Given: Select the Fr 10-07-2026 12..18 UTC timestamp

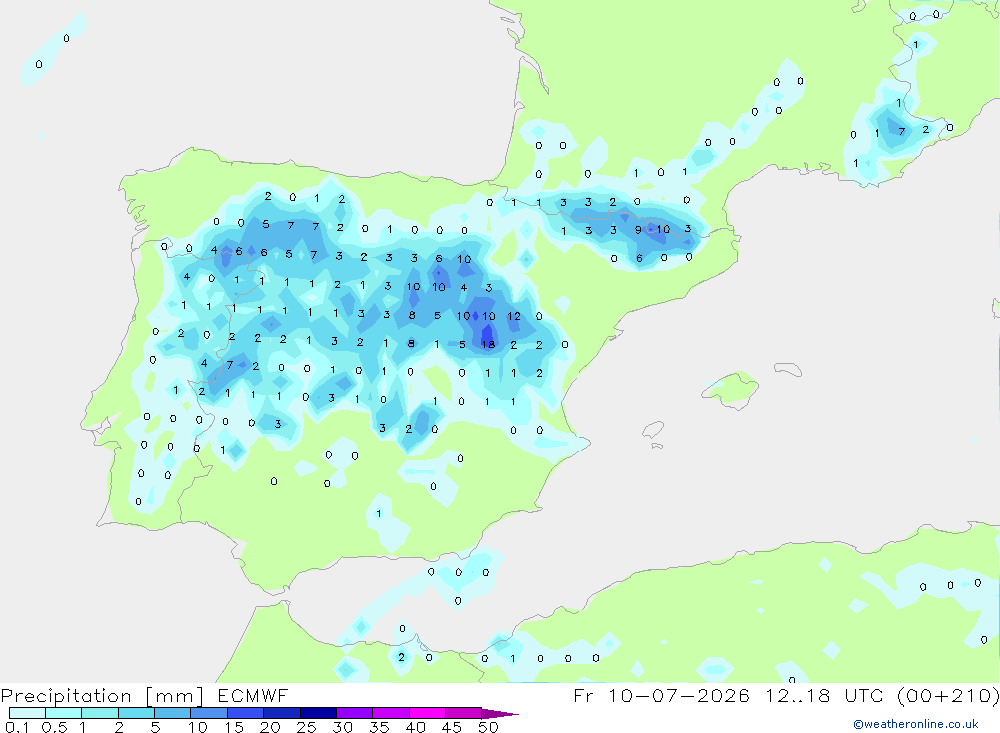Looking at the screenshot, I should point(786,695).
